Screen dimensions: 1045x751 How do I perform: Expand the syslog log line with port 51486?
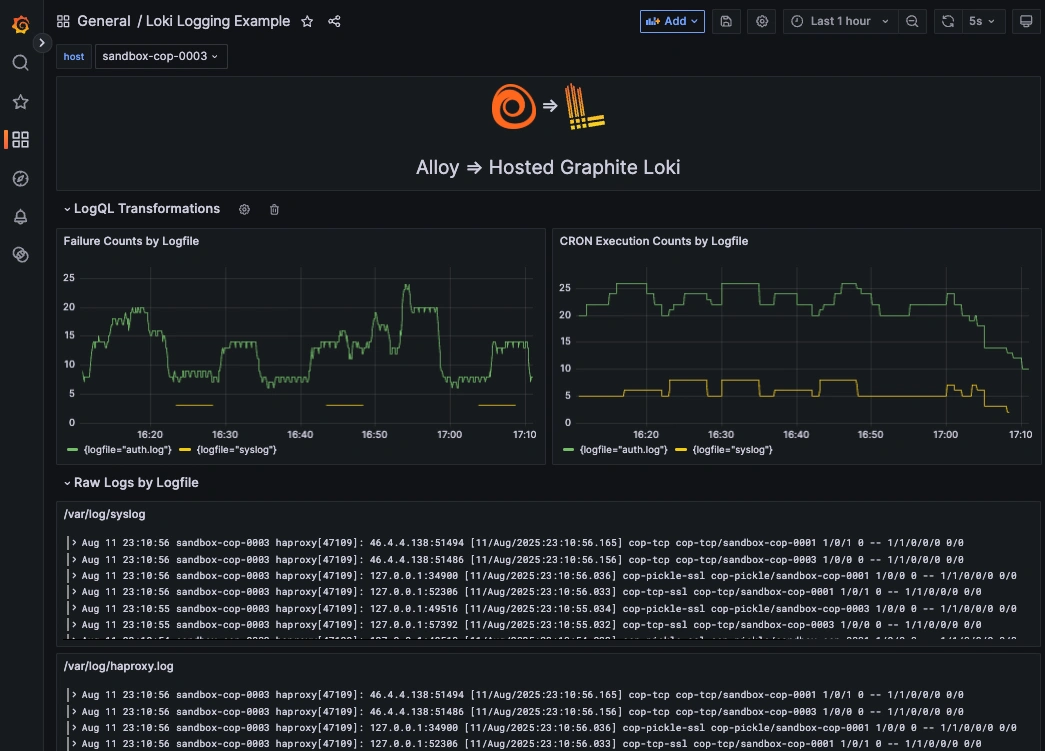(x=73, y=560)
